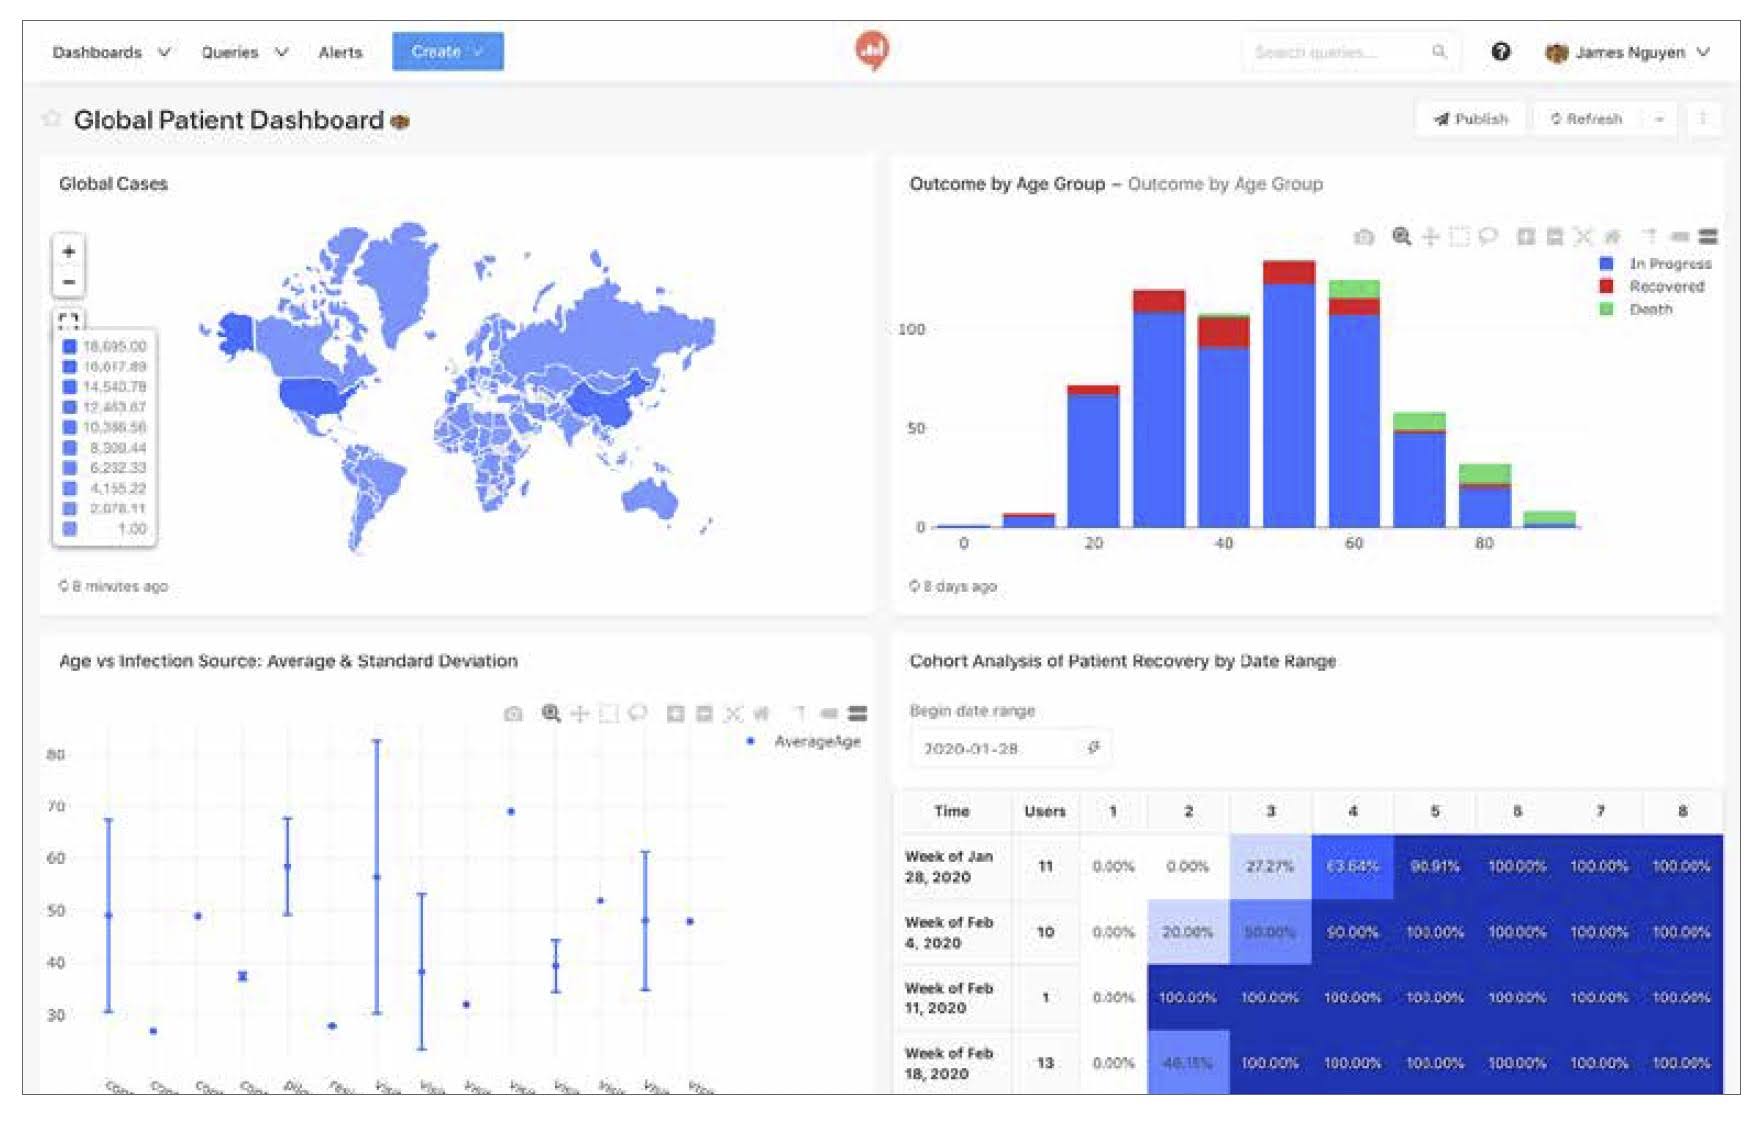Image resolution: width=1764 pixels, height=1122 pixels.
Task: Open the help question mark icon
Action: pyautogui.click(x=1501, y=51)
